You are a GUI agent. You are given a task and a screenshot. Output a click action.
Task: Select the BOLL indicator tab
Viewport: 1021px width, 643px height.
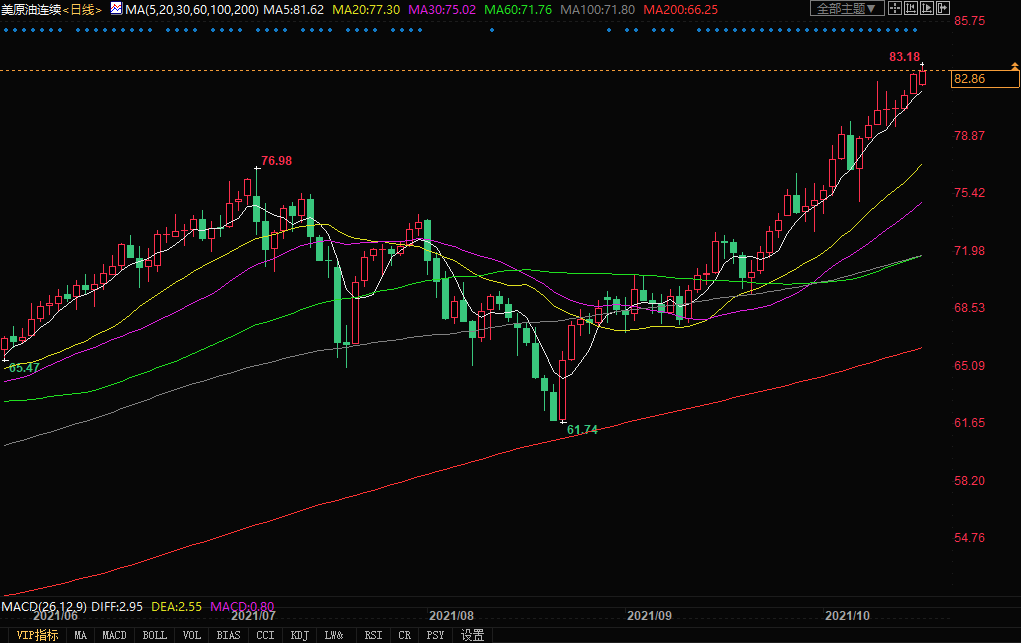coord(154,635)
